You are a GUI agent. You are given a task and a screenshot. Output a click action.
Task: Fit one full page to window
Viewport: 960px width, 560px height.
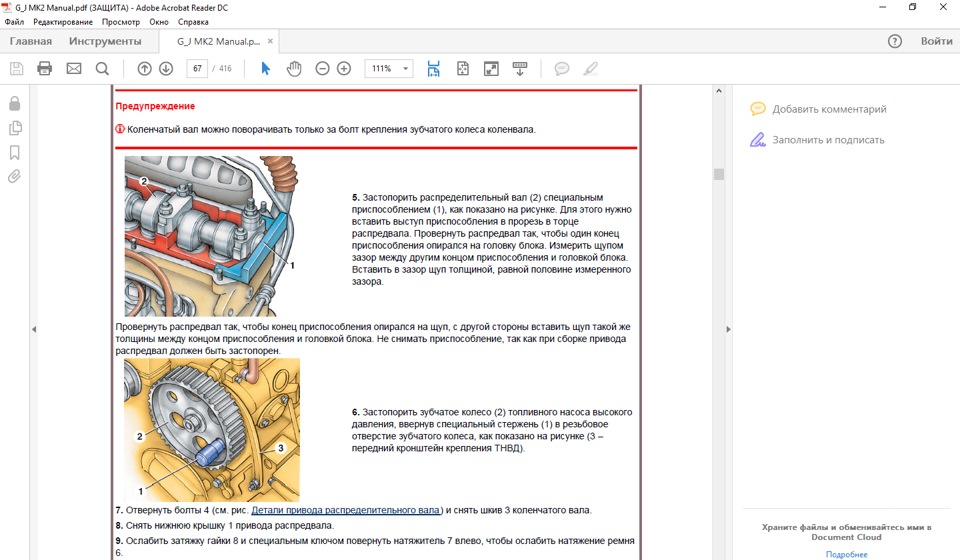(x=463, y=69)
